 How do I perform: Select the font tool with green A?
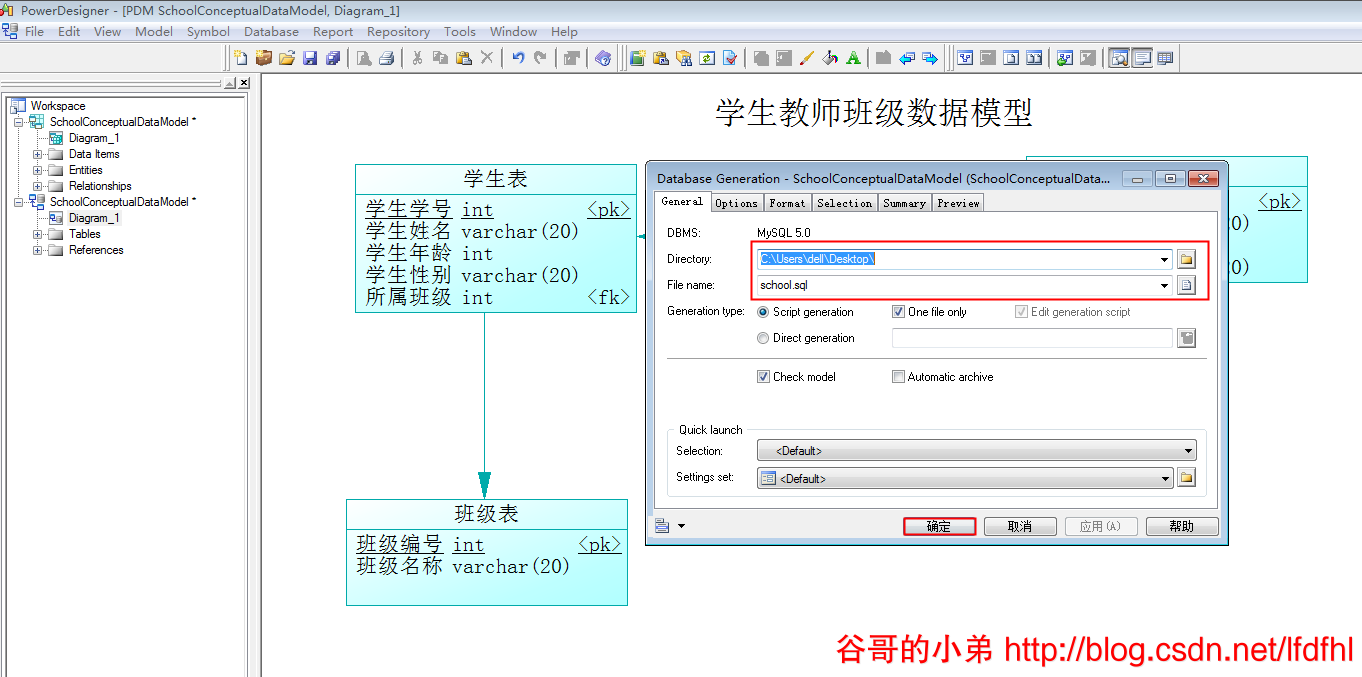[x=852, y=57]
